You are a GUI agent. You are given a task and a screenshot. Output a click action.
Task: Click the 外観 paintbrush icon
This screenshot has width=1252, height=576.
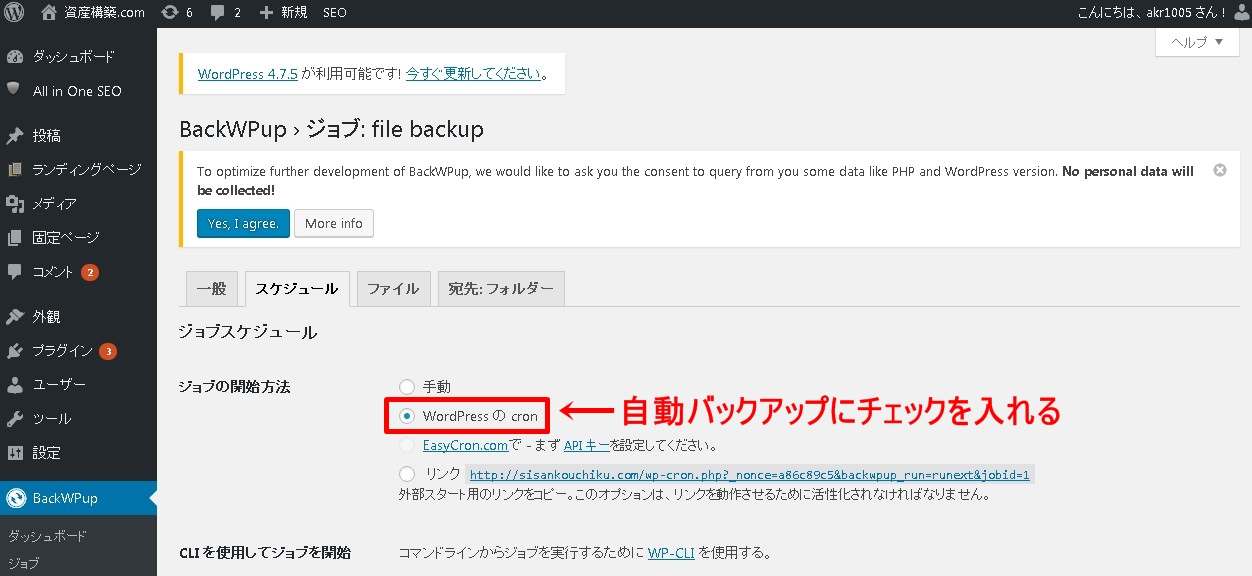(x=14, y=317)
